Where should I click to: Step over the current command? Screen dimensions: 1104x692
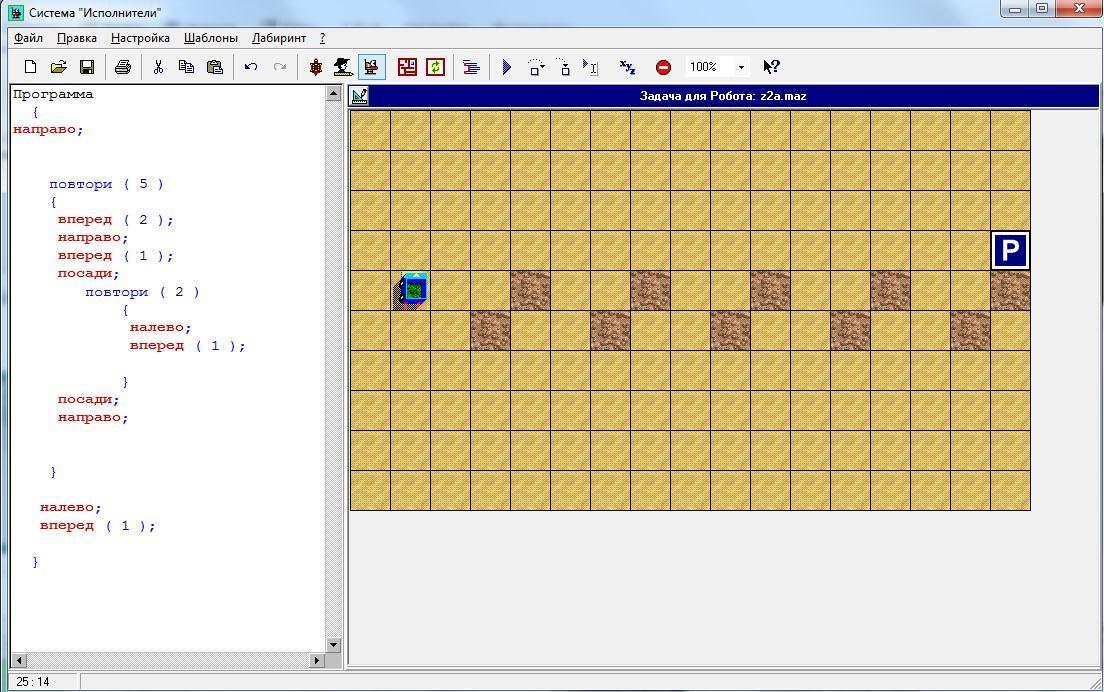(x=536, y=67)
